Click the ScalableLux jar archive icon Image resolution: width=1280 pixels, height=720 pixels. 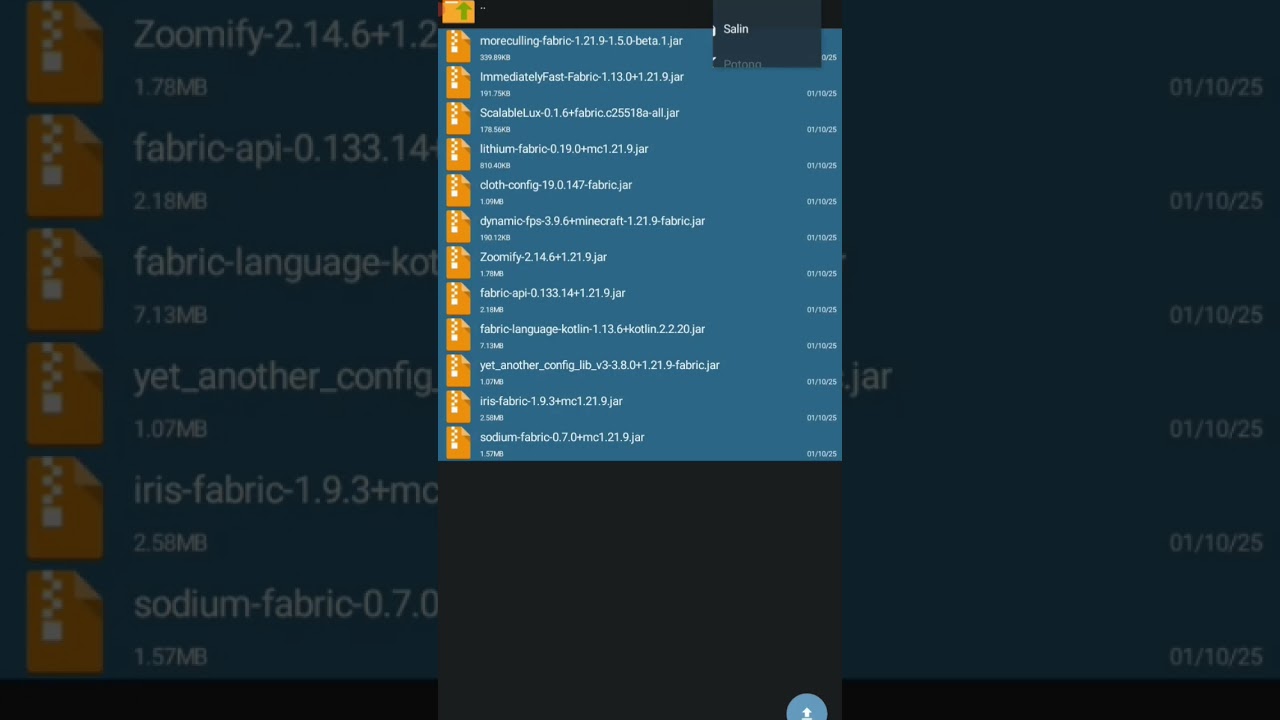tap(459, 119)
